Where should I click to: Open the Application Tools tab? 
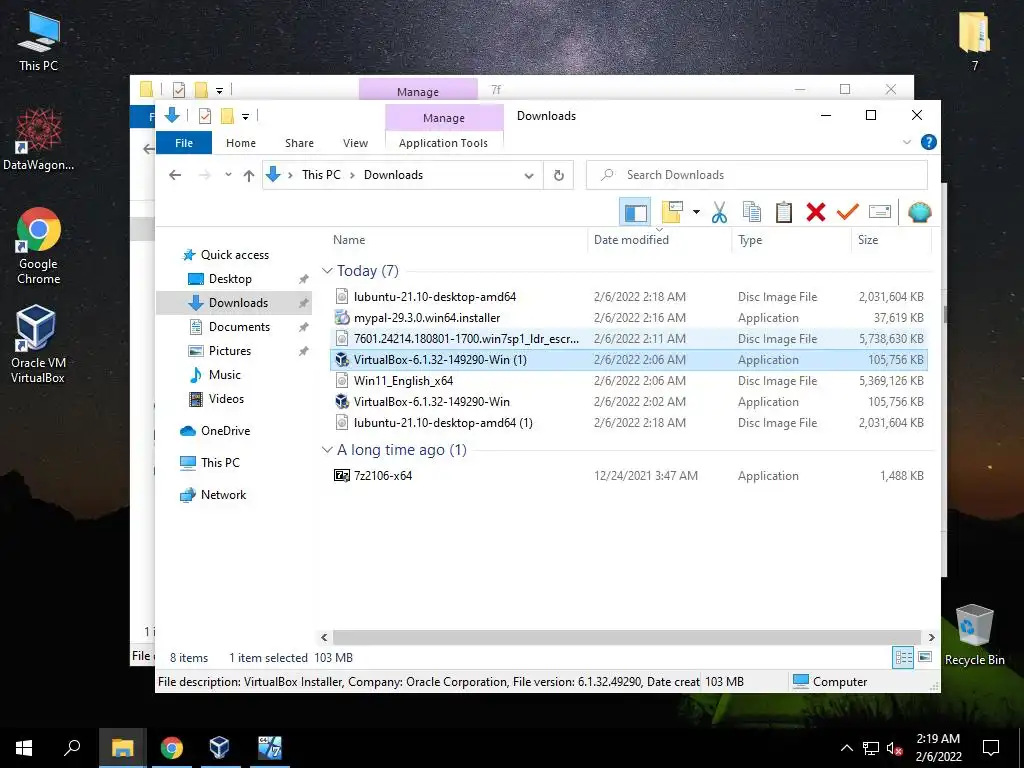[443, 142]
